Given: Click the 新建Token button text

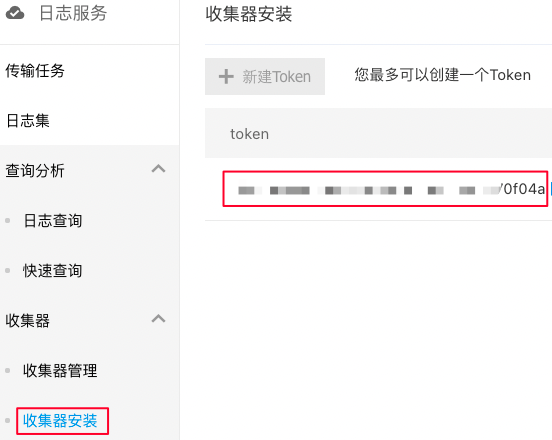Looking at the screenshot, I should point(277,77).
